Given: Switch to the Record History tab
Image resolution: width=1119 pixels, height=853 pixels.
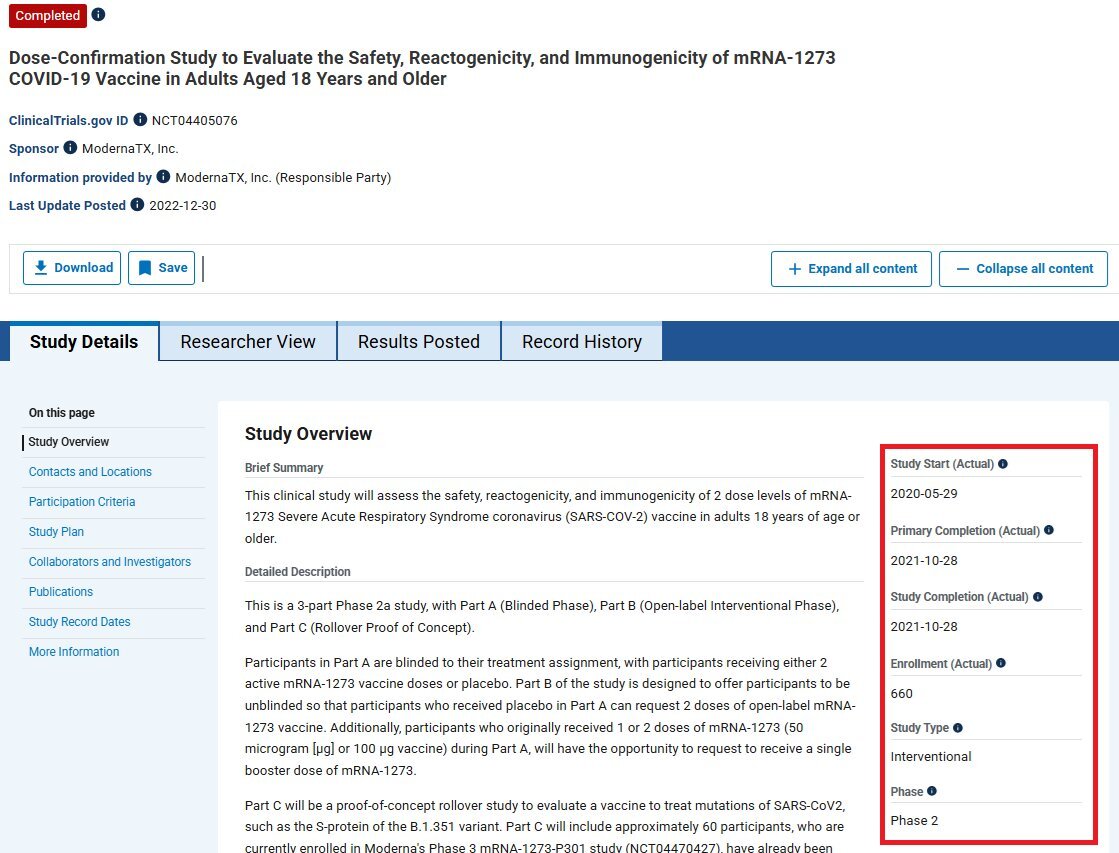Looking at the screenshot, I should click(x=582, y=341).
